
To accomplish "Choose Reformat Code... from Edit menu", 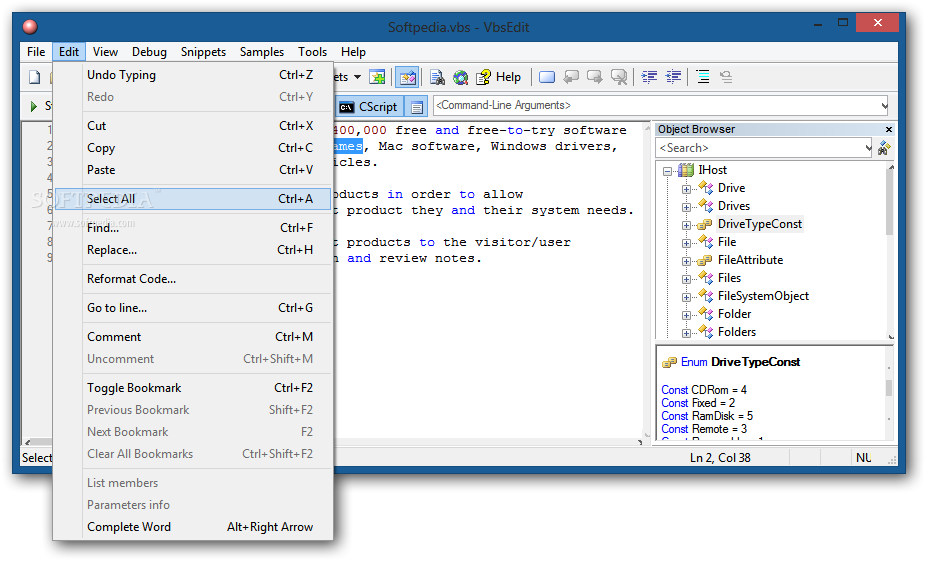I will (193, 279).
